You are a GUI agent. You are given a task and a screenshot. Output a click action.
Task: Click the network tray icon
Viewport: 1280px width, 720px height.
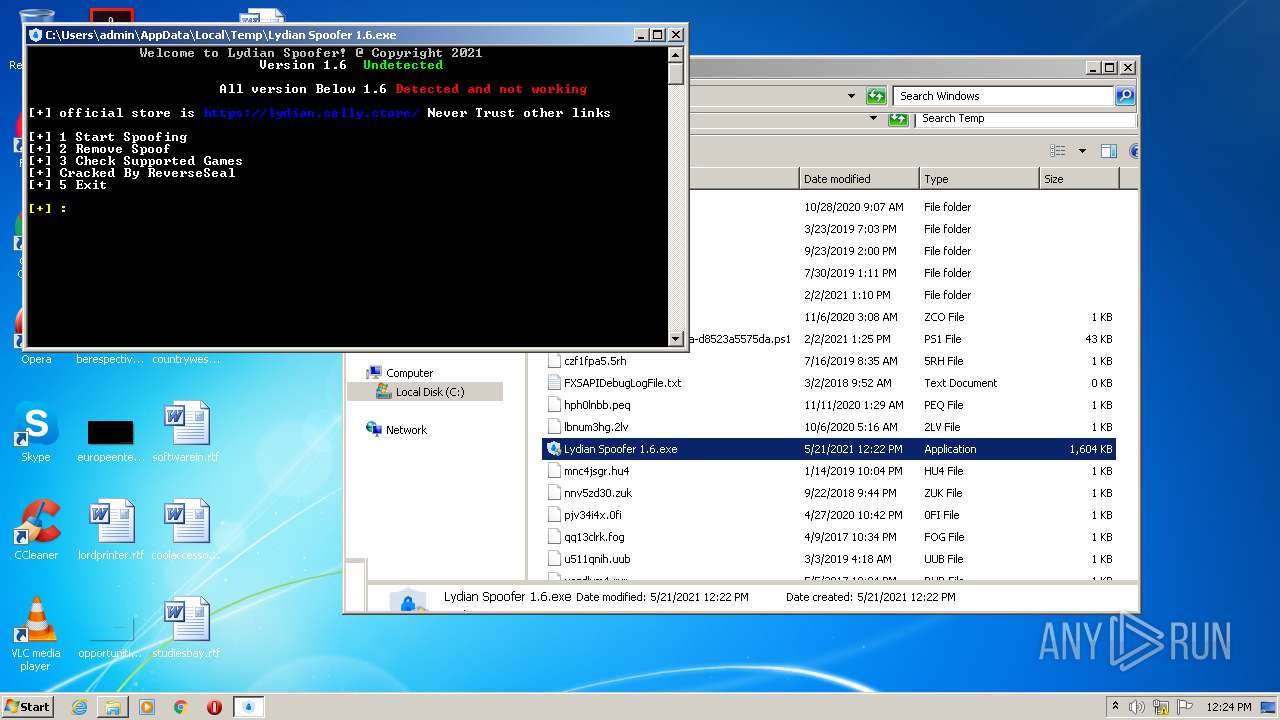(1162, 707)
